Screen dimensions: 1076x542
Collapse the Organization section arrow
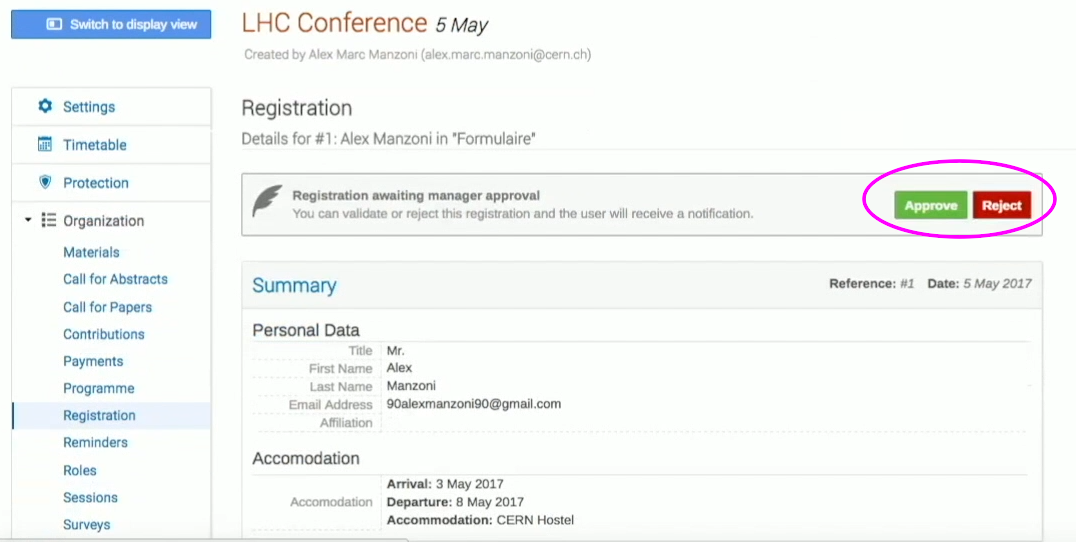(x=28, y=220)
